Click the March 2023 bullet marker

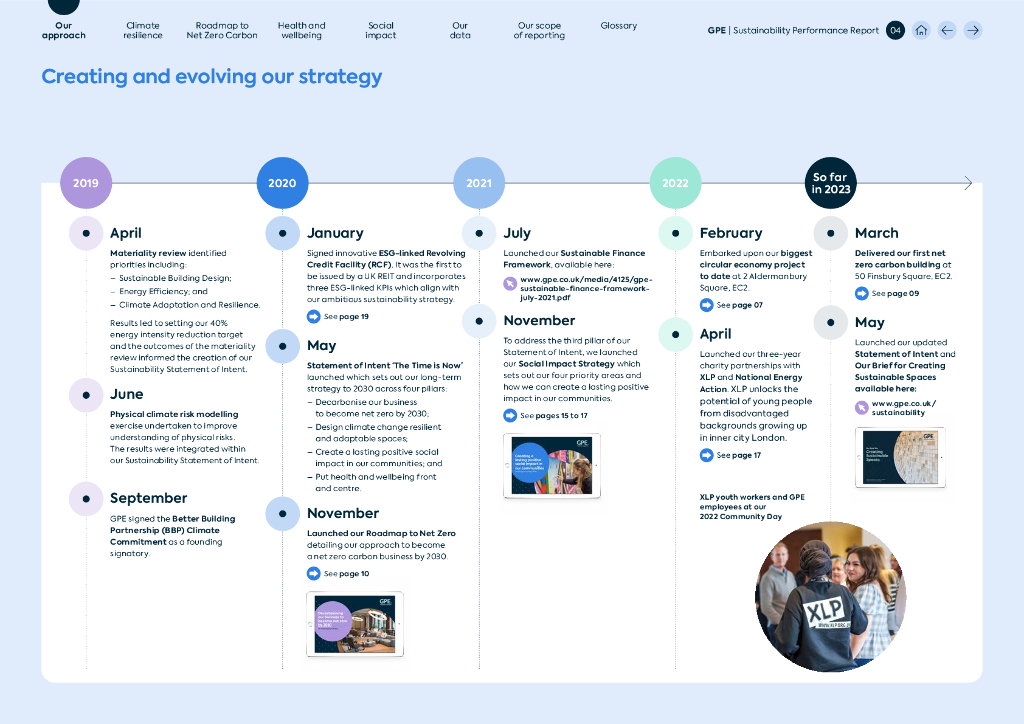pos(831,233)
